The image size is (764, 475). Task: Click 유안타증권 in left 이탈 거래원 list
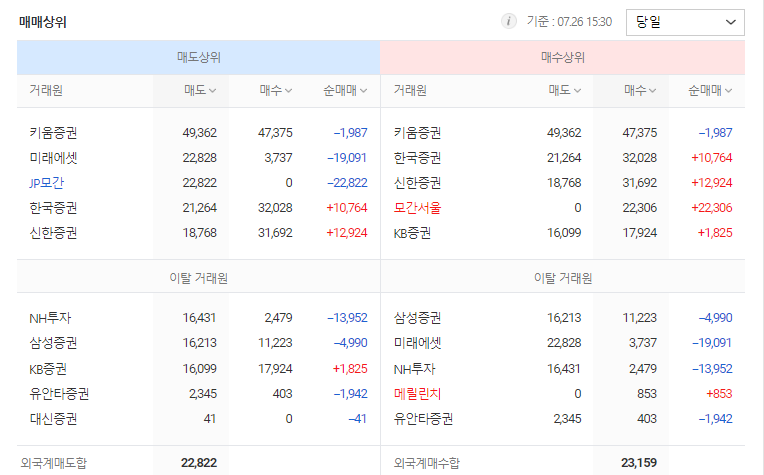(x=59, y=394)
